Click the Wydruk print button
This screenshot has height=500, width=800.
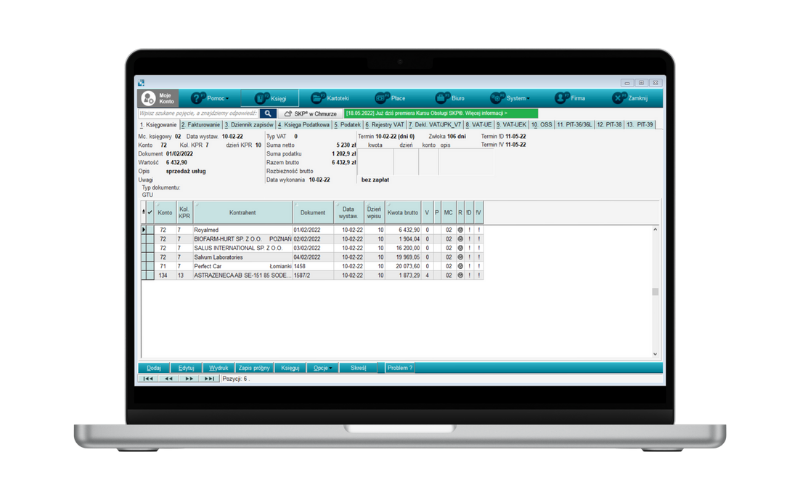(x=218, y=368)
